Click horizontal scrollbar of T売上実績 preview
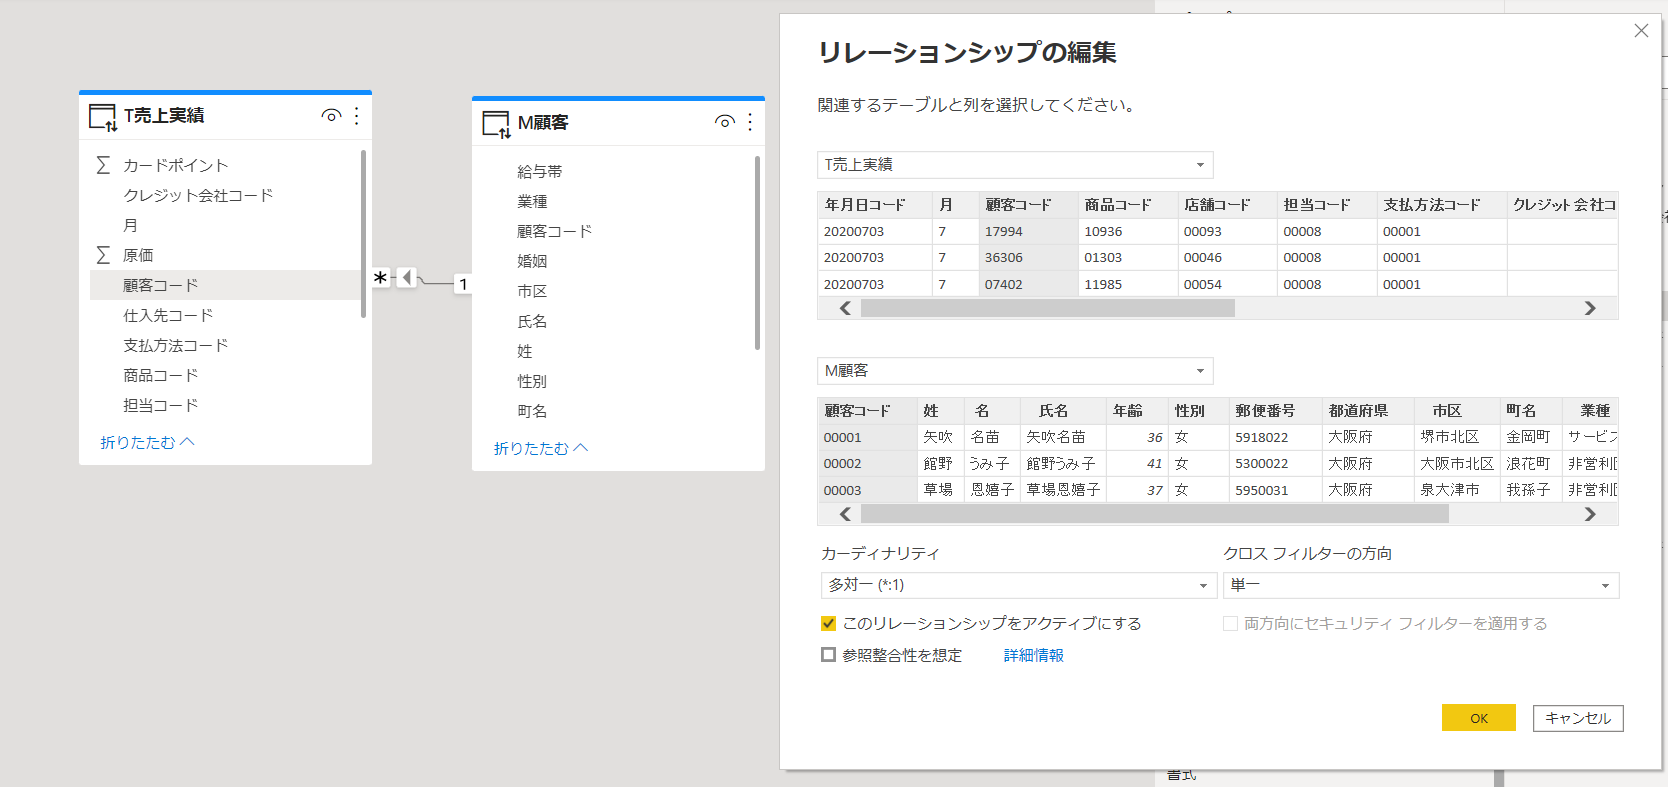The height and width of the screenshot is (787, 1668). click(1047, 308)
